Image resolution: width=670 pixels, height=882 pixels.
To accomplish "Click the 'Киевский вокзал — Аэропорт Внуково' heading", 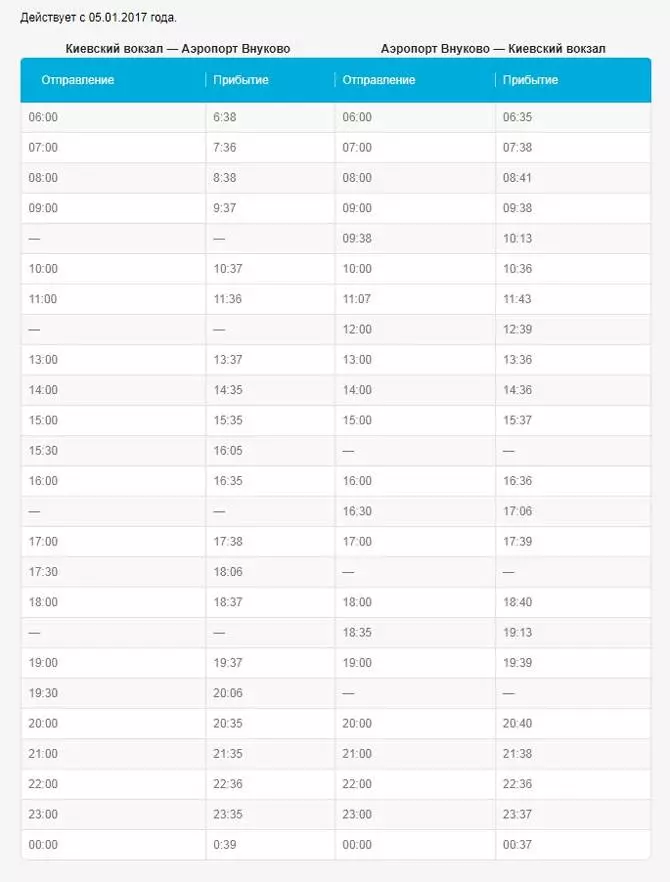I will pos(178,49).
